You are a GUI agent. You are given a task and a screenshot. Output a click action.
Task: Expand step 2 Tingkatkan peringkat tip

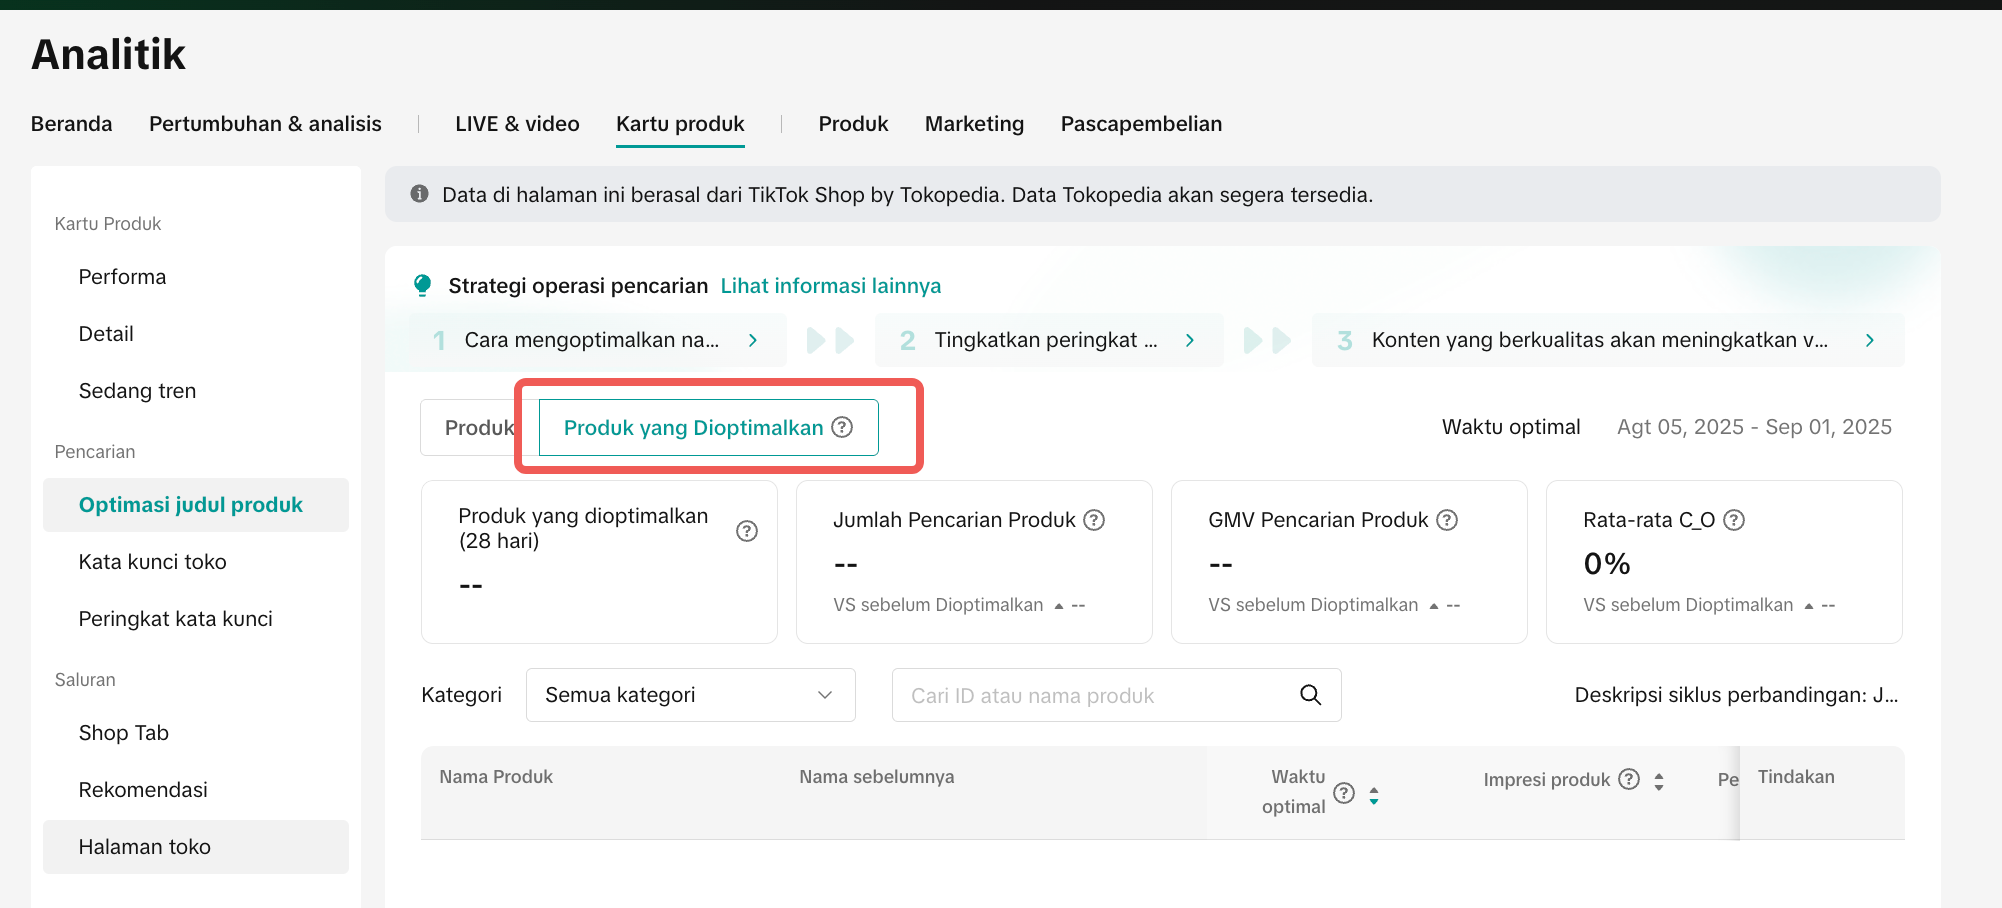1190,340
